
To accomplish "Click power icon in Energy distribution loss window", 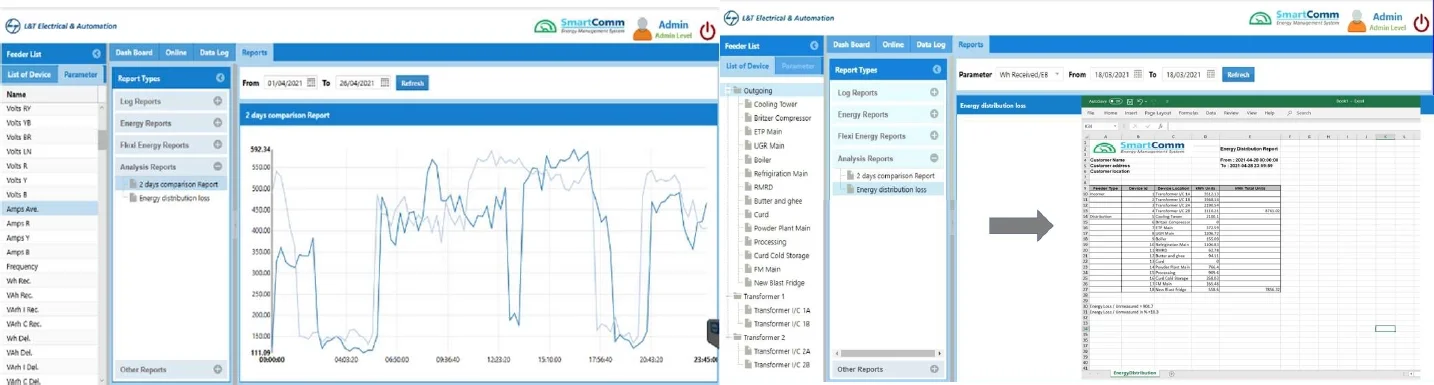I will [x=1421, y=22].
